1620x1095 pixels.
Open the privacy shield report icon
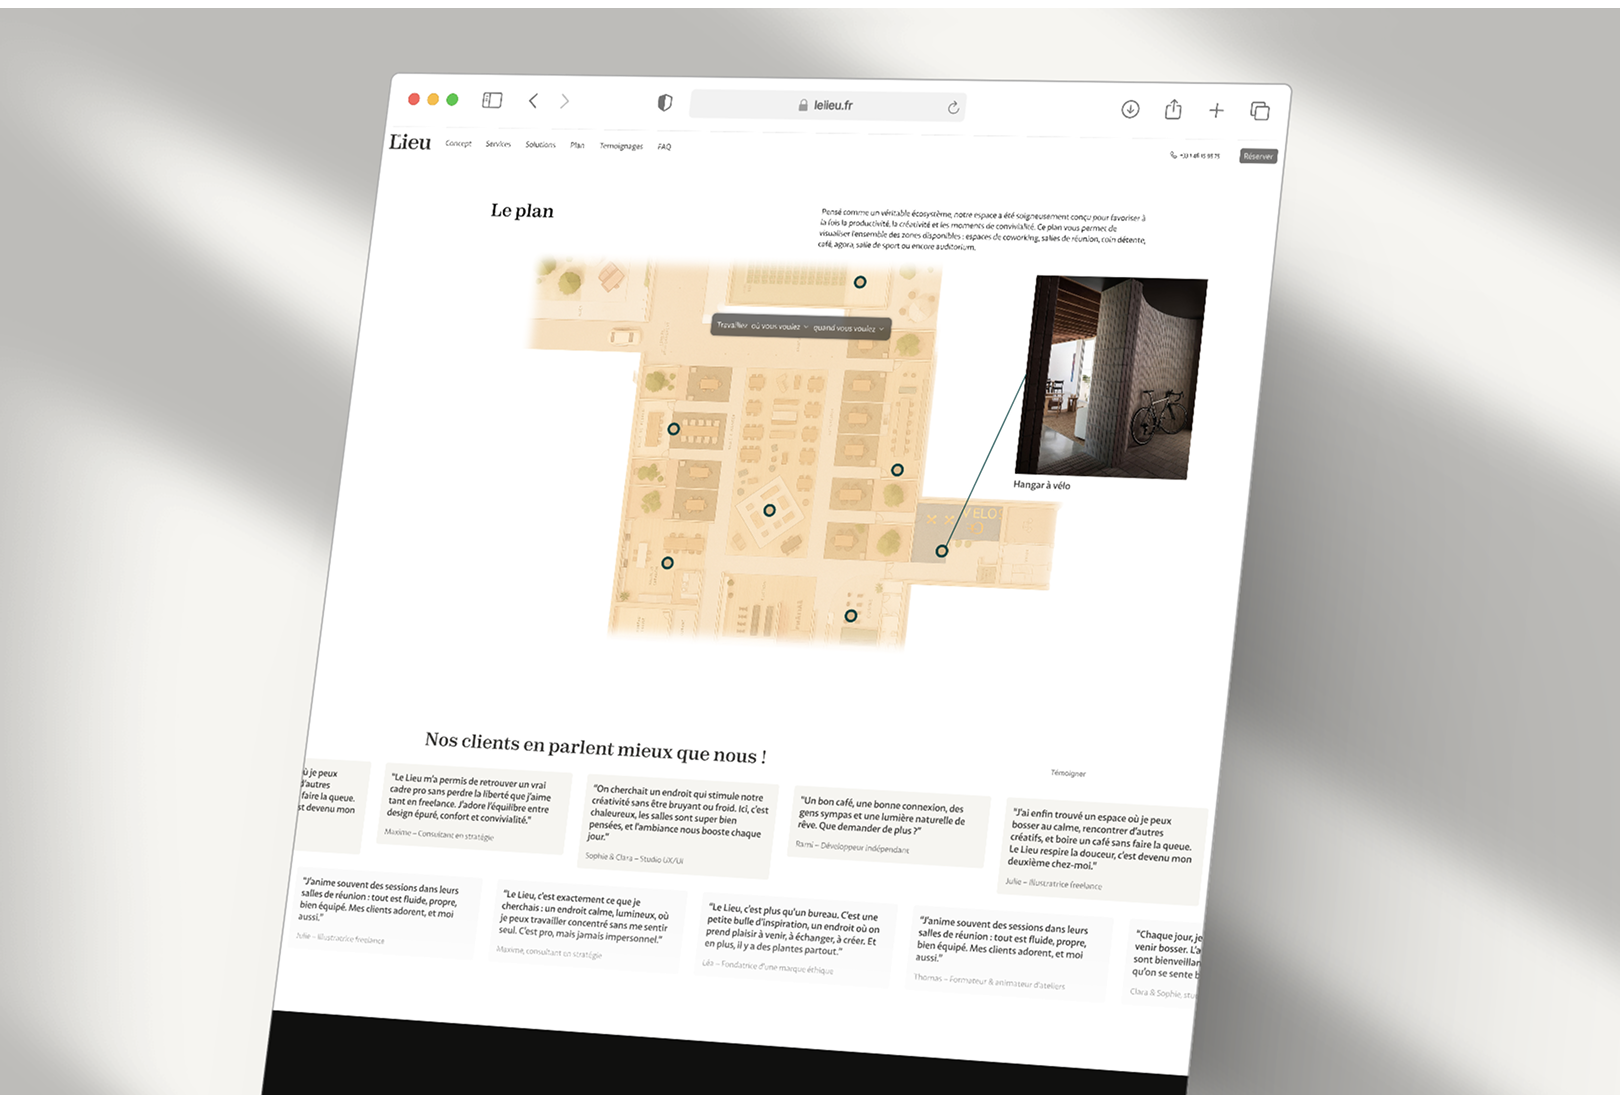tap(665, 103)
